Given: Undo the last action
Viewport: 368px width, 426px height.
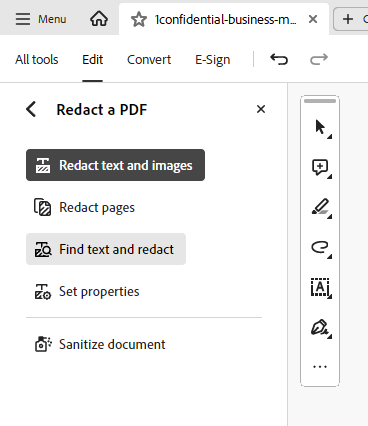Looking at the screenshot, I should (x=279, y=59).
